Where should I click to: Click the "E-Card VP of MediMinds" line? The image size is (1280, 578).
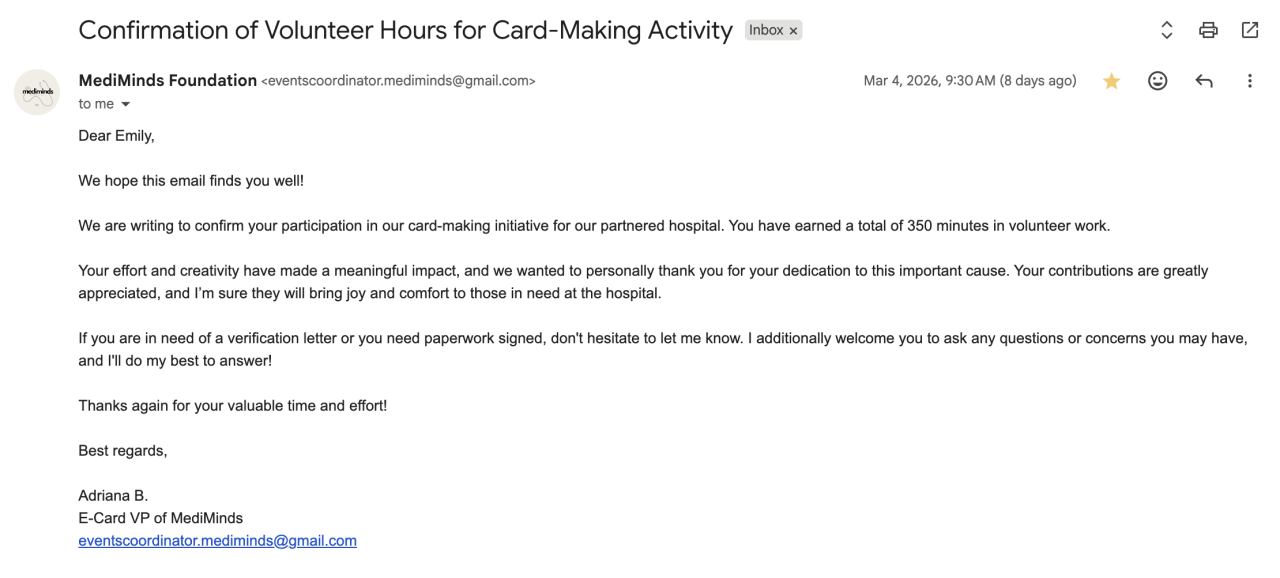pyautogui.click(x=160, y=518)
